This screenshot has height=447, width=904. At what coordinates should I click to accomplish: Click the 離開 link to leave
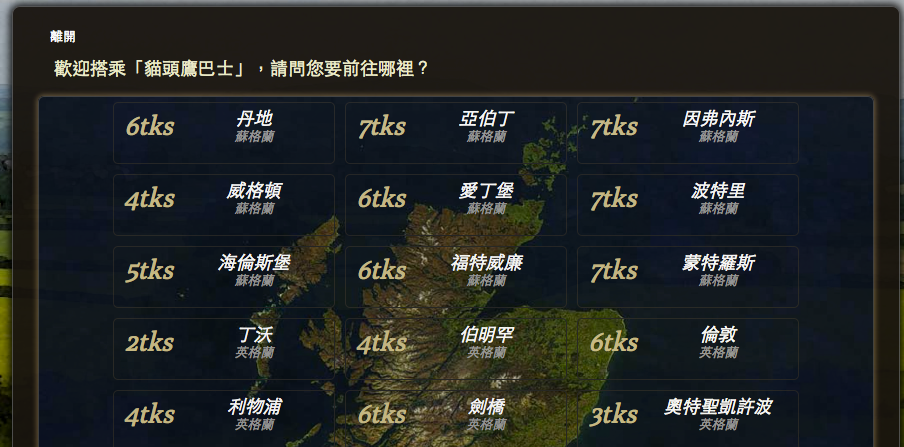pyautogui.click(x=62, y=37)
